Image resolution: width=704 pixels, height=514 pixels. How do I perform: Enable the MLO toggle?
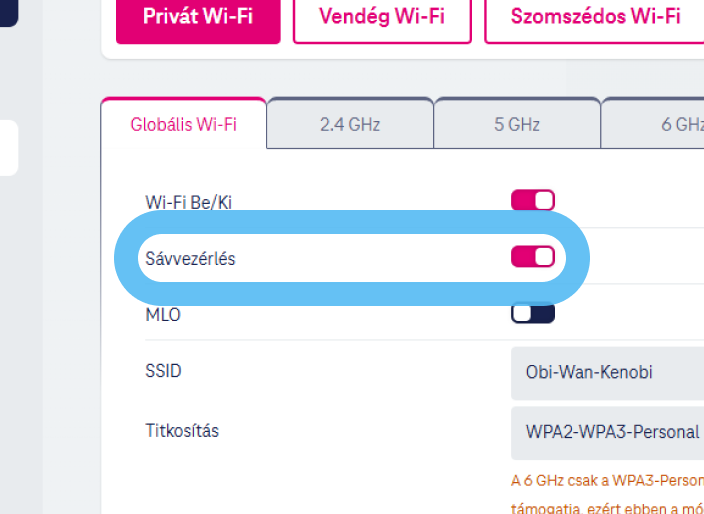tap(533, 314)
